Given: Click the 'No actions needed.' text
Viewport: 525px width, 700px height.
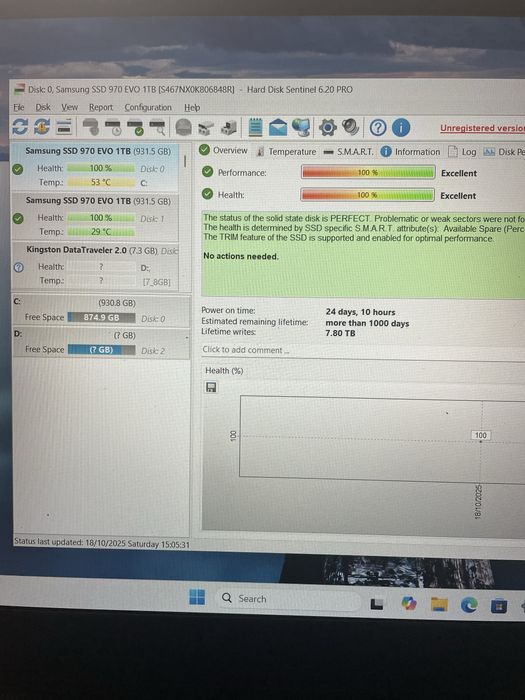Looking at the screenshot, I should [241, 256].
